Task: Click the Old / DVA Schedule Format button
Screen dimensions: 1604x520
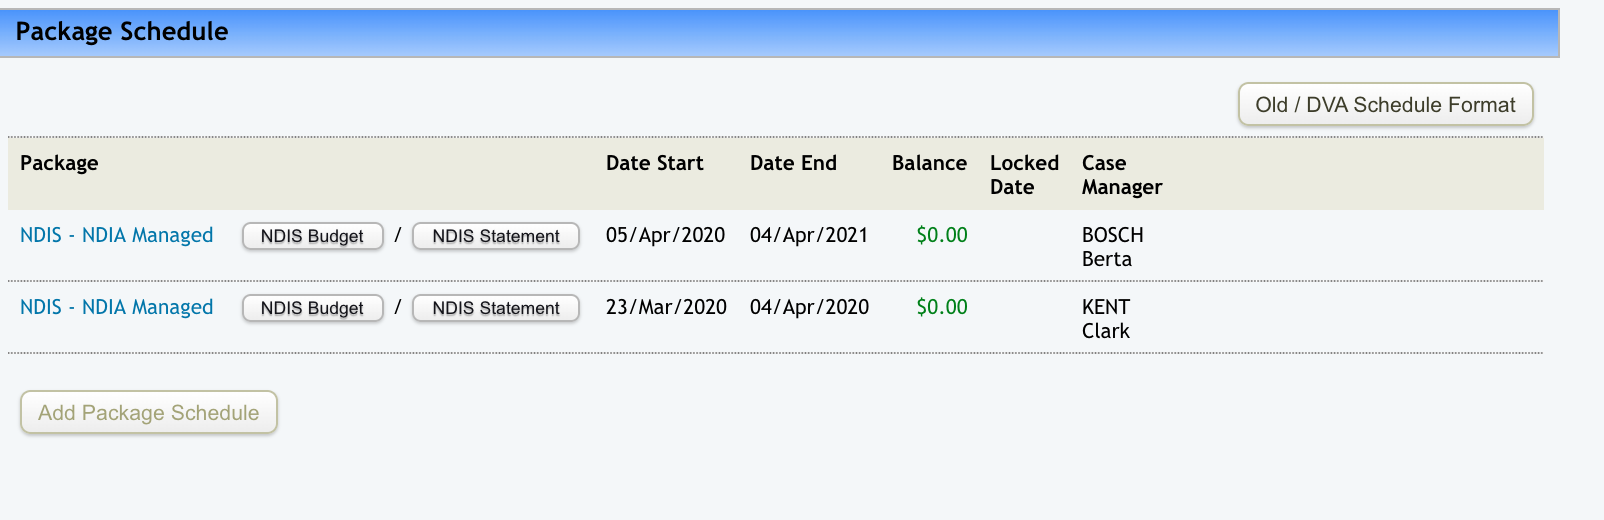Action: pyautogui.click(x=1385, y=105)
